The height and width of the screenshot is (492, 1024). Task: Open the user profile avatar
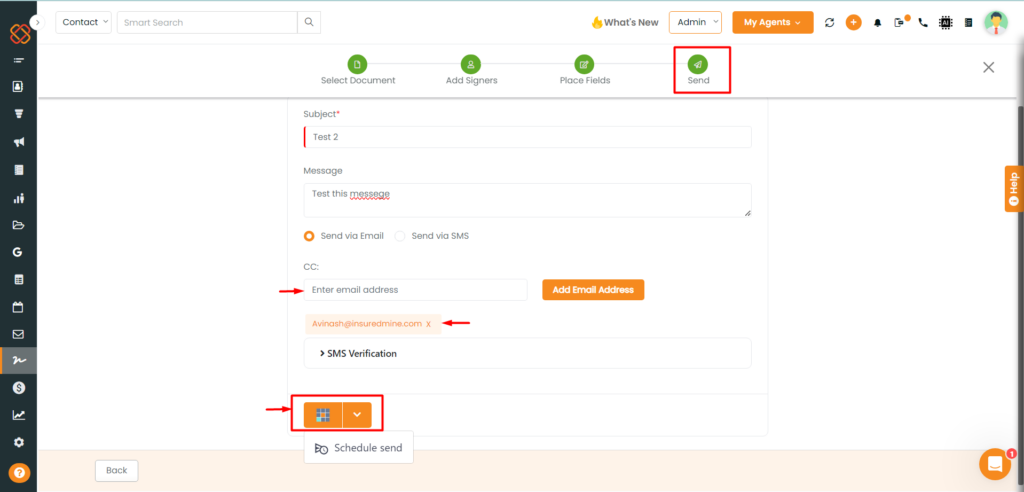996,22
